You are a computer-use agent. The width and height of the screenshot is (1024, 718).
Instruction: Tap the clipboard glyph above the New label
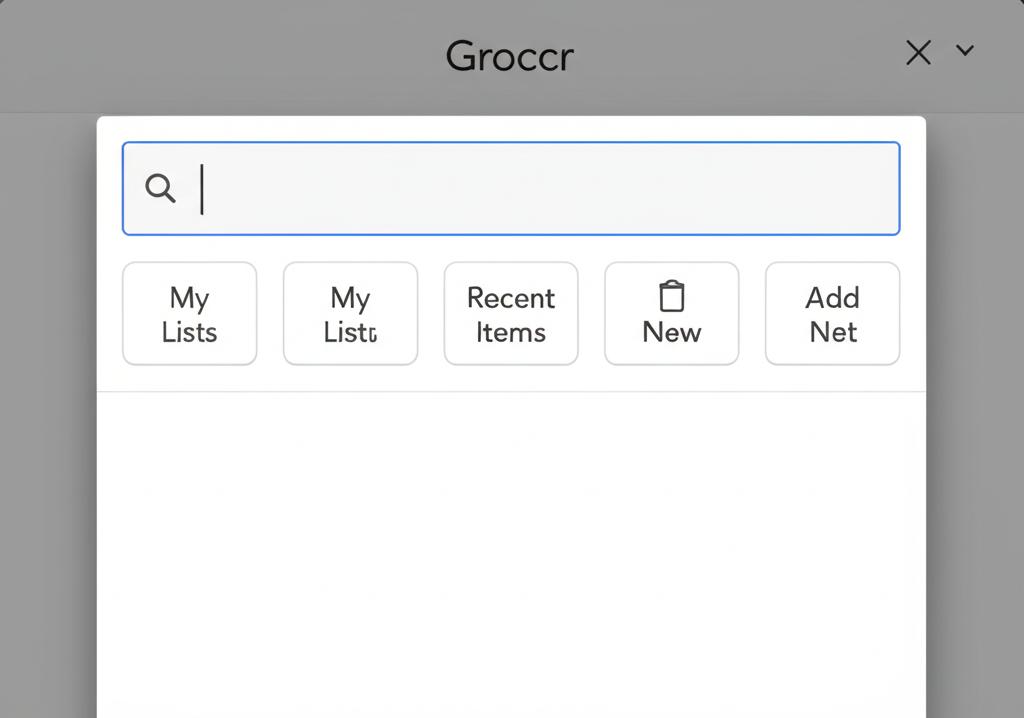tap(671, 296)
